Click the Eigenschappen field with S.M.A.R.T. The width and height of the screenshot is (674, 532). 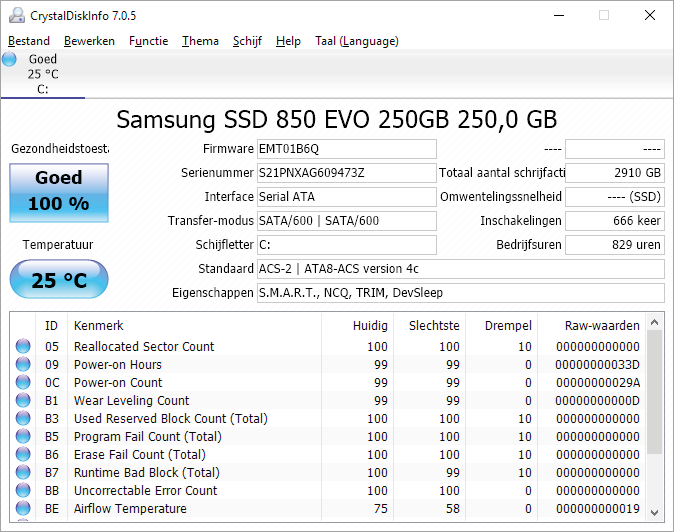pos(461,293)
